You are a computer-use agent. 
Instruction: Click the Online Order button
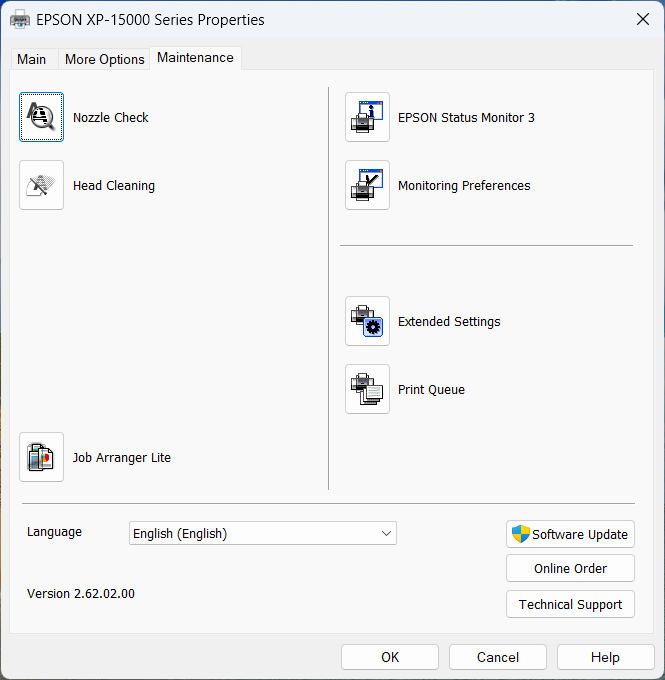[570, 568]
